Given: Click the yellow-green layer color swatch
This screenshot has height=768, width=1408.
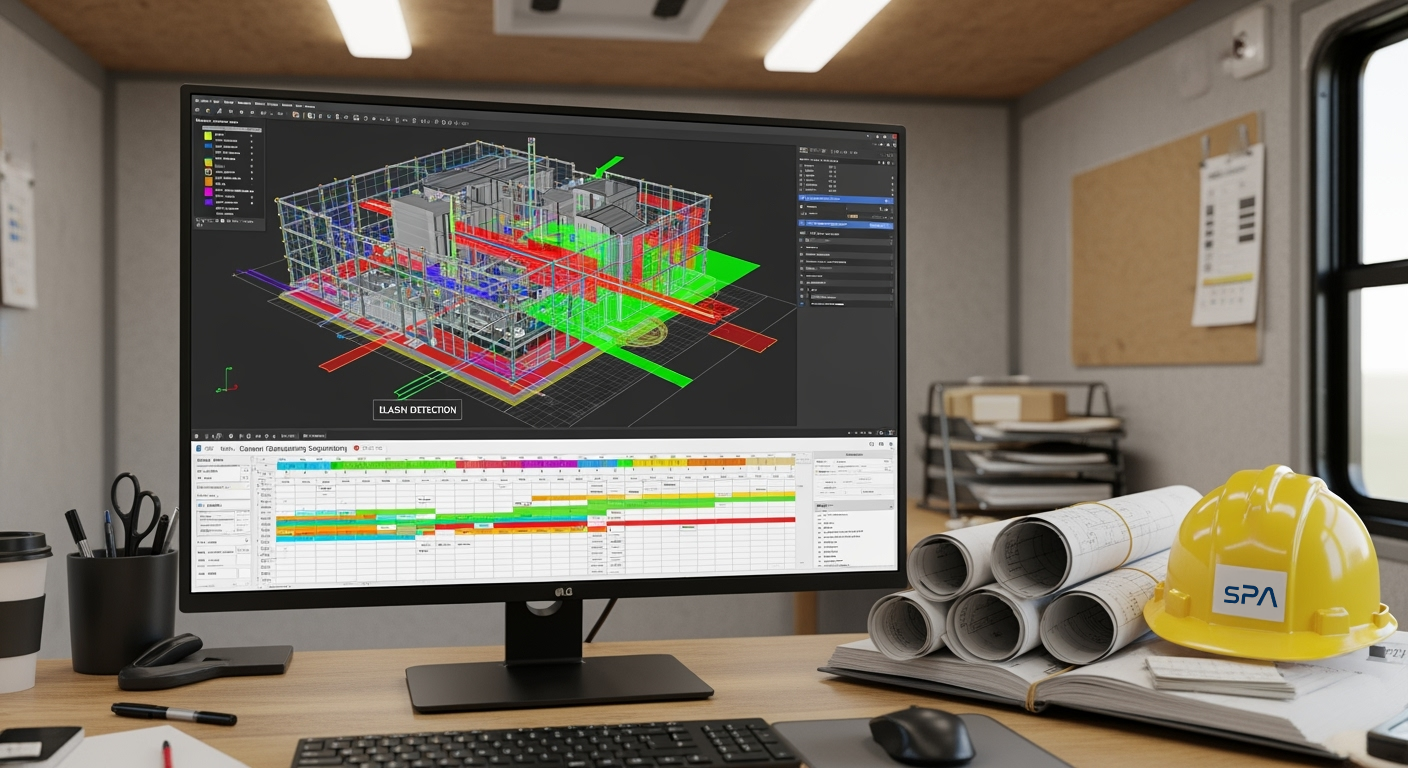Looking at the screenshot, I should [208, 134].
